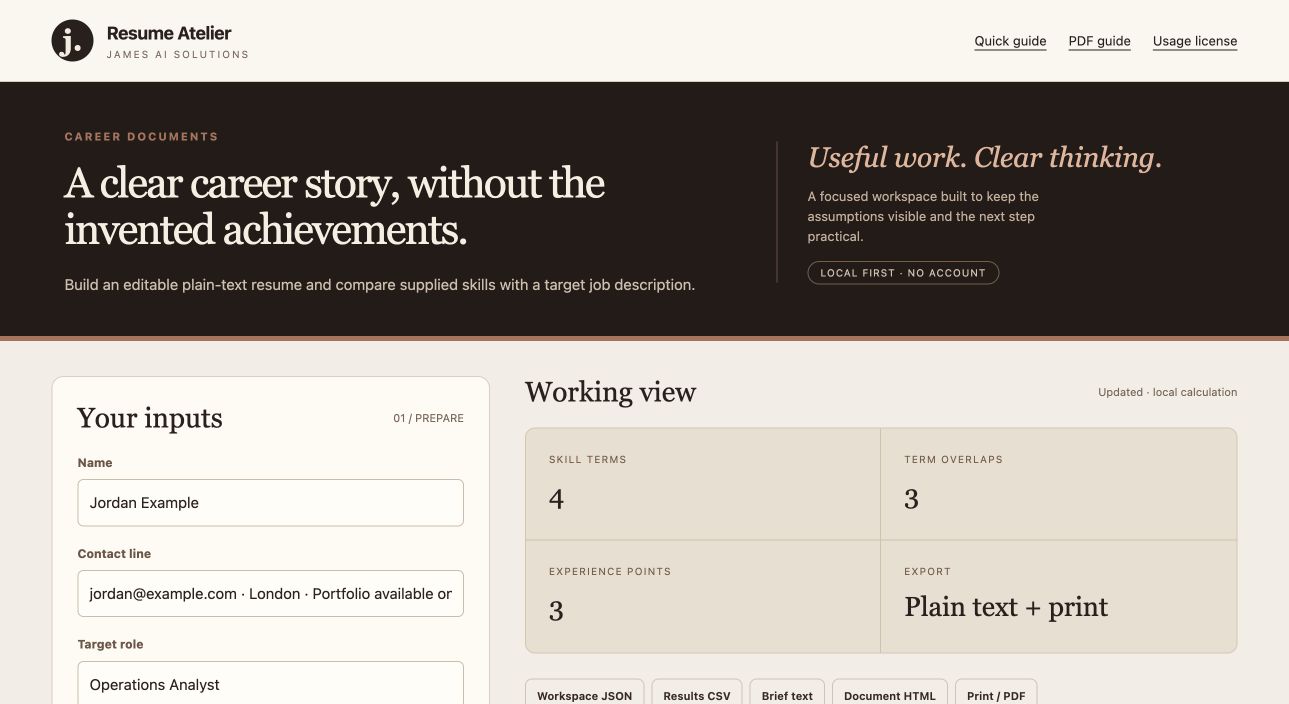1289x704 pixels.
Task: Click 'Updated · local calculation' status text
Action: tap(1167, 392)
